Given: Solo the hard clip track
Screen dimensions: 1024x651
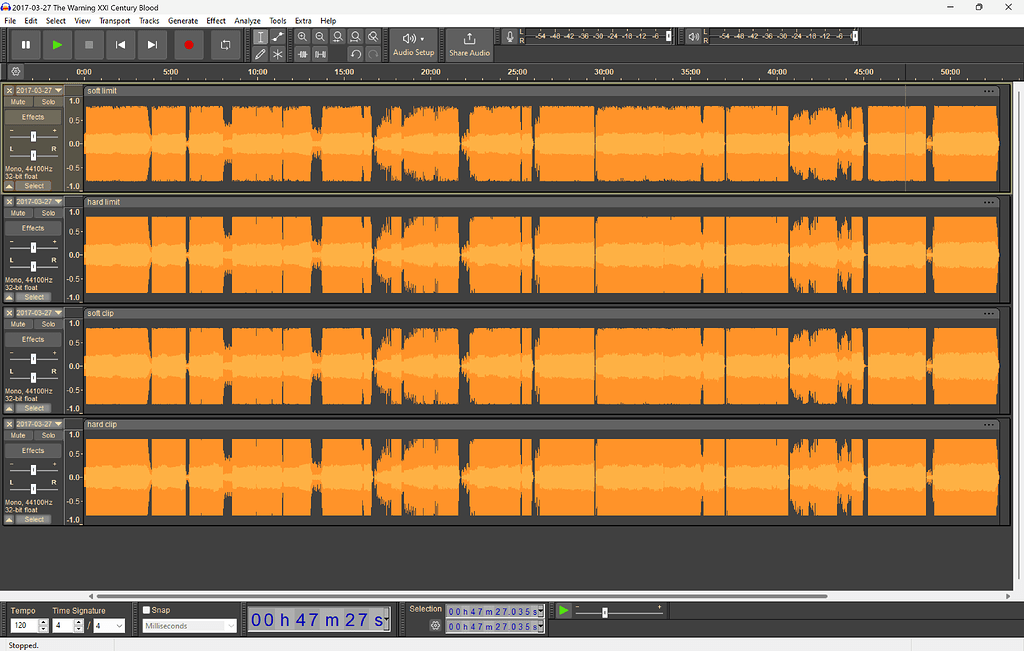Looking at the screenshot, I should tap(47, 435).
